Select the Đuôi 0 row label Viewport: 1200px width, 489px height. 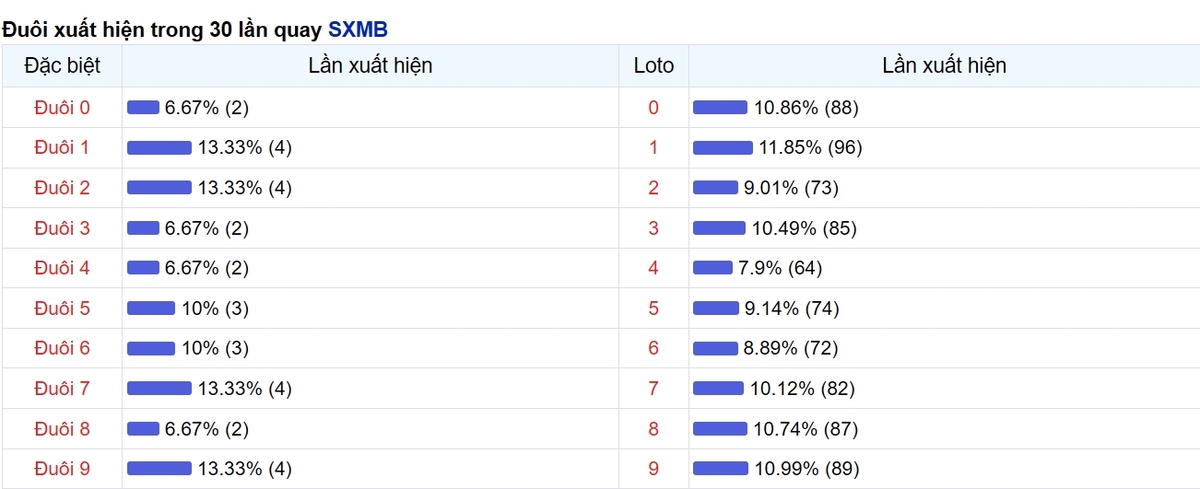click(62, 108)
